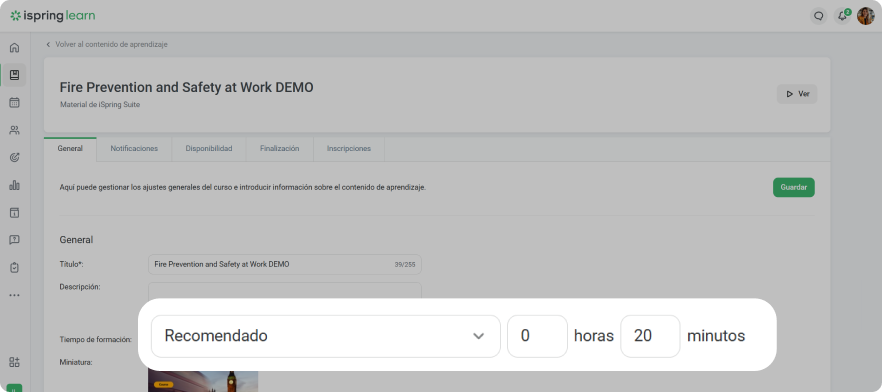Switch to the Inscripciones tab
Viewport: 882px width, 392px height.
coord(349,149)
